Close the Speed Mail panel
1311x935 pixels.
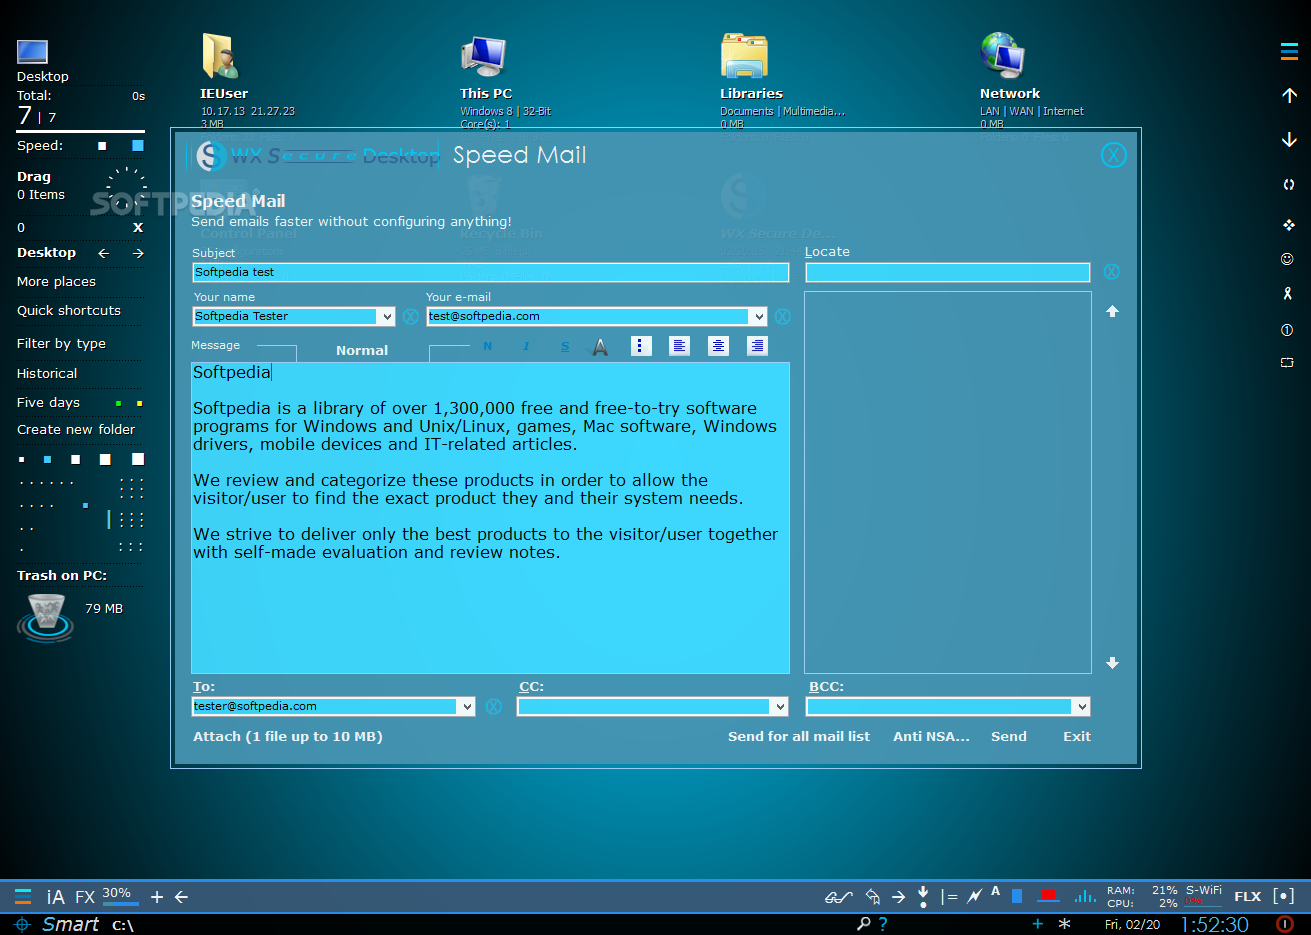[x=1113, y=155]
